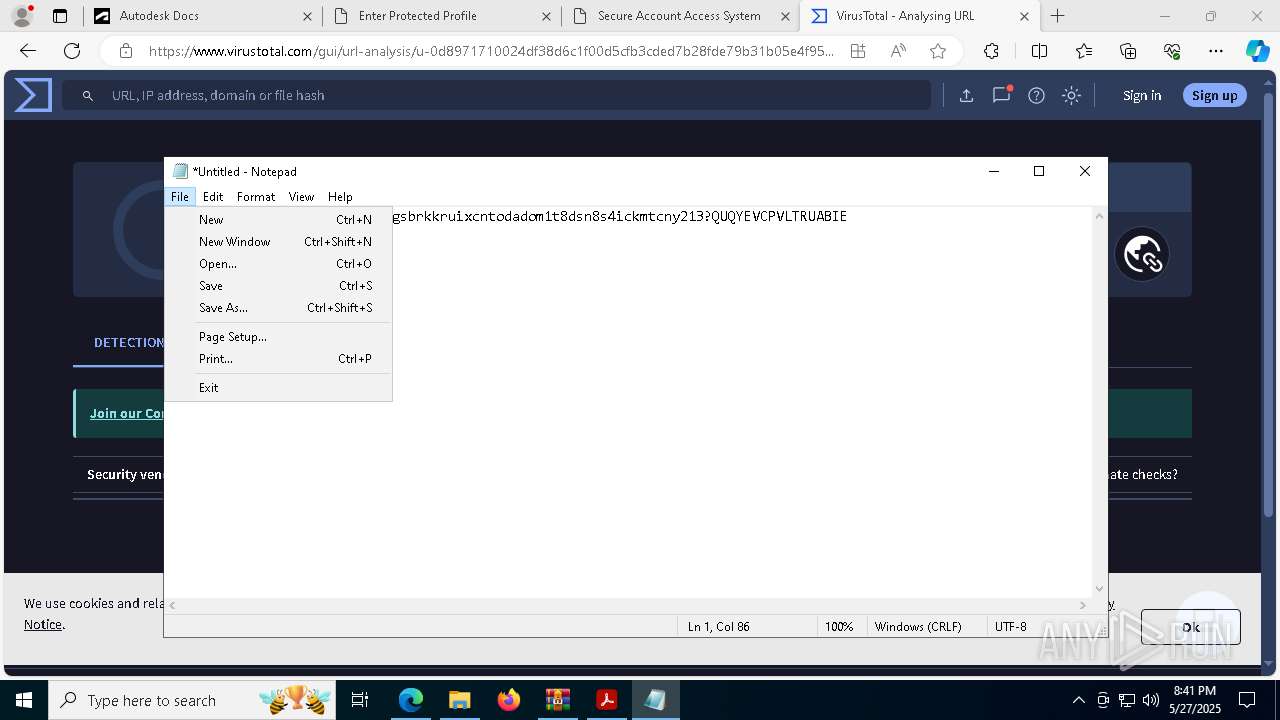Close the Autodesk Docs tab
Viewport: 1280px width, 720px height.
(307, 16)
